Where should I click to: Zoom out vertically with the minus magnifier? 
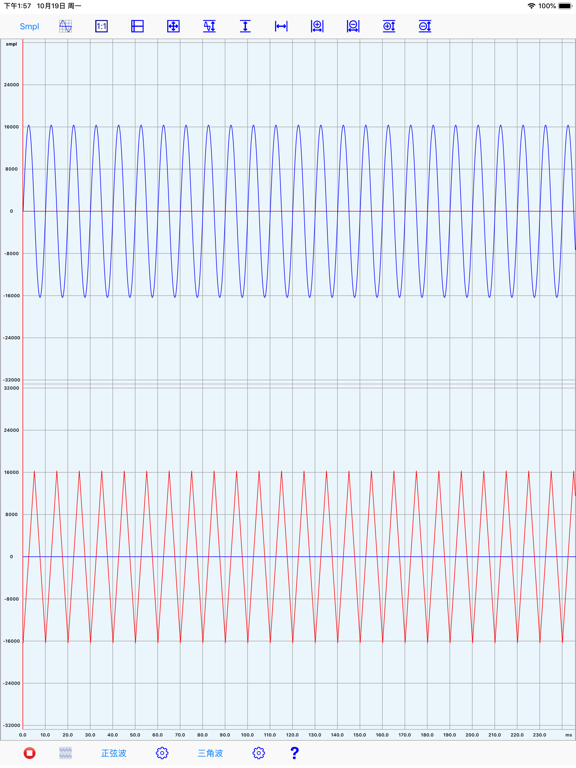pos(425,26)
